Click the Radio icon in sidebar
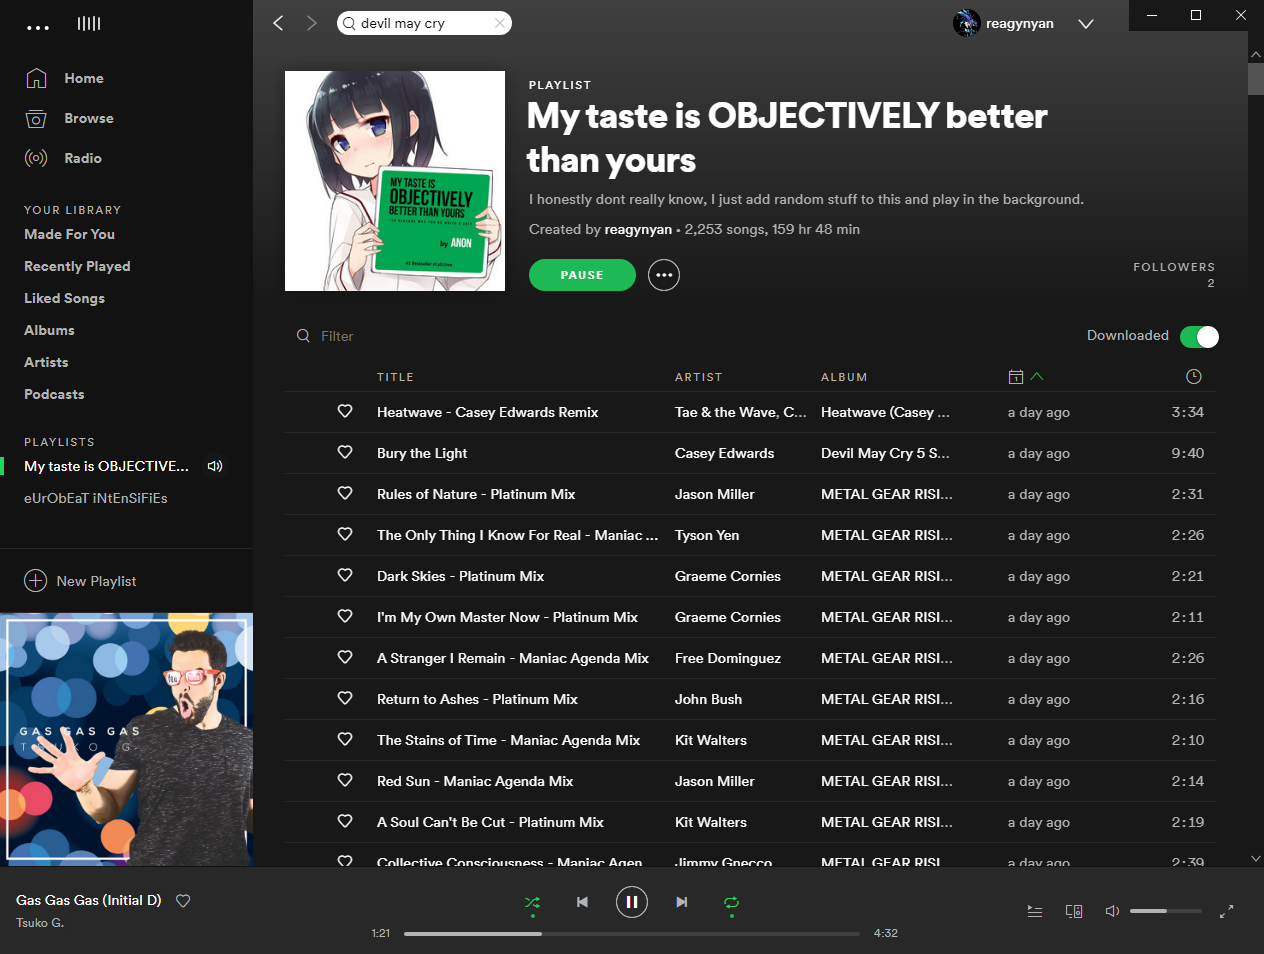Viewport: 1264px width, 954px height. click(x=36, y=158)
